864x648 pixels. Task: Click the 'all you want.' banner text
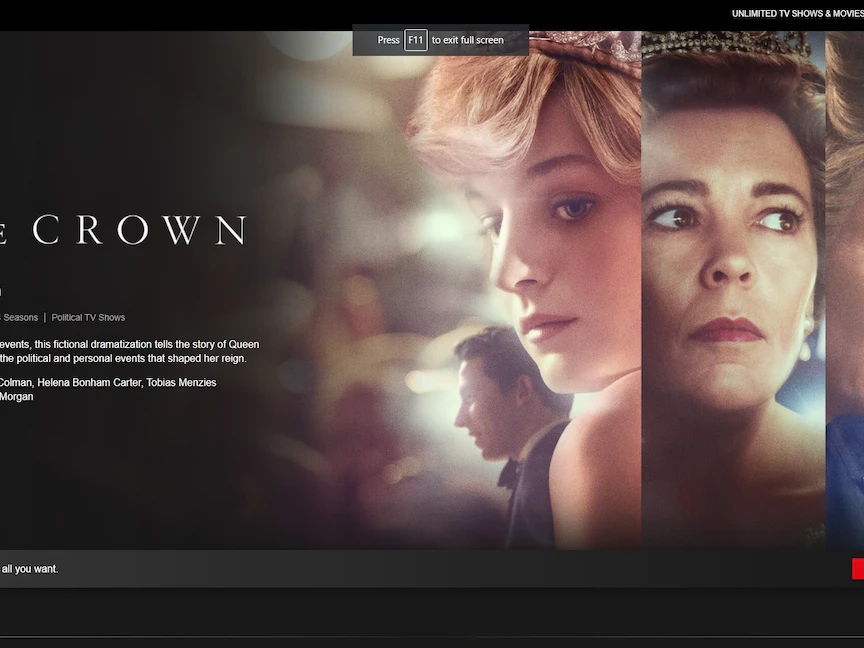(x=30, y=569)
